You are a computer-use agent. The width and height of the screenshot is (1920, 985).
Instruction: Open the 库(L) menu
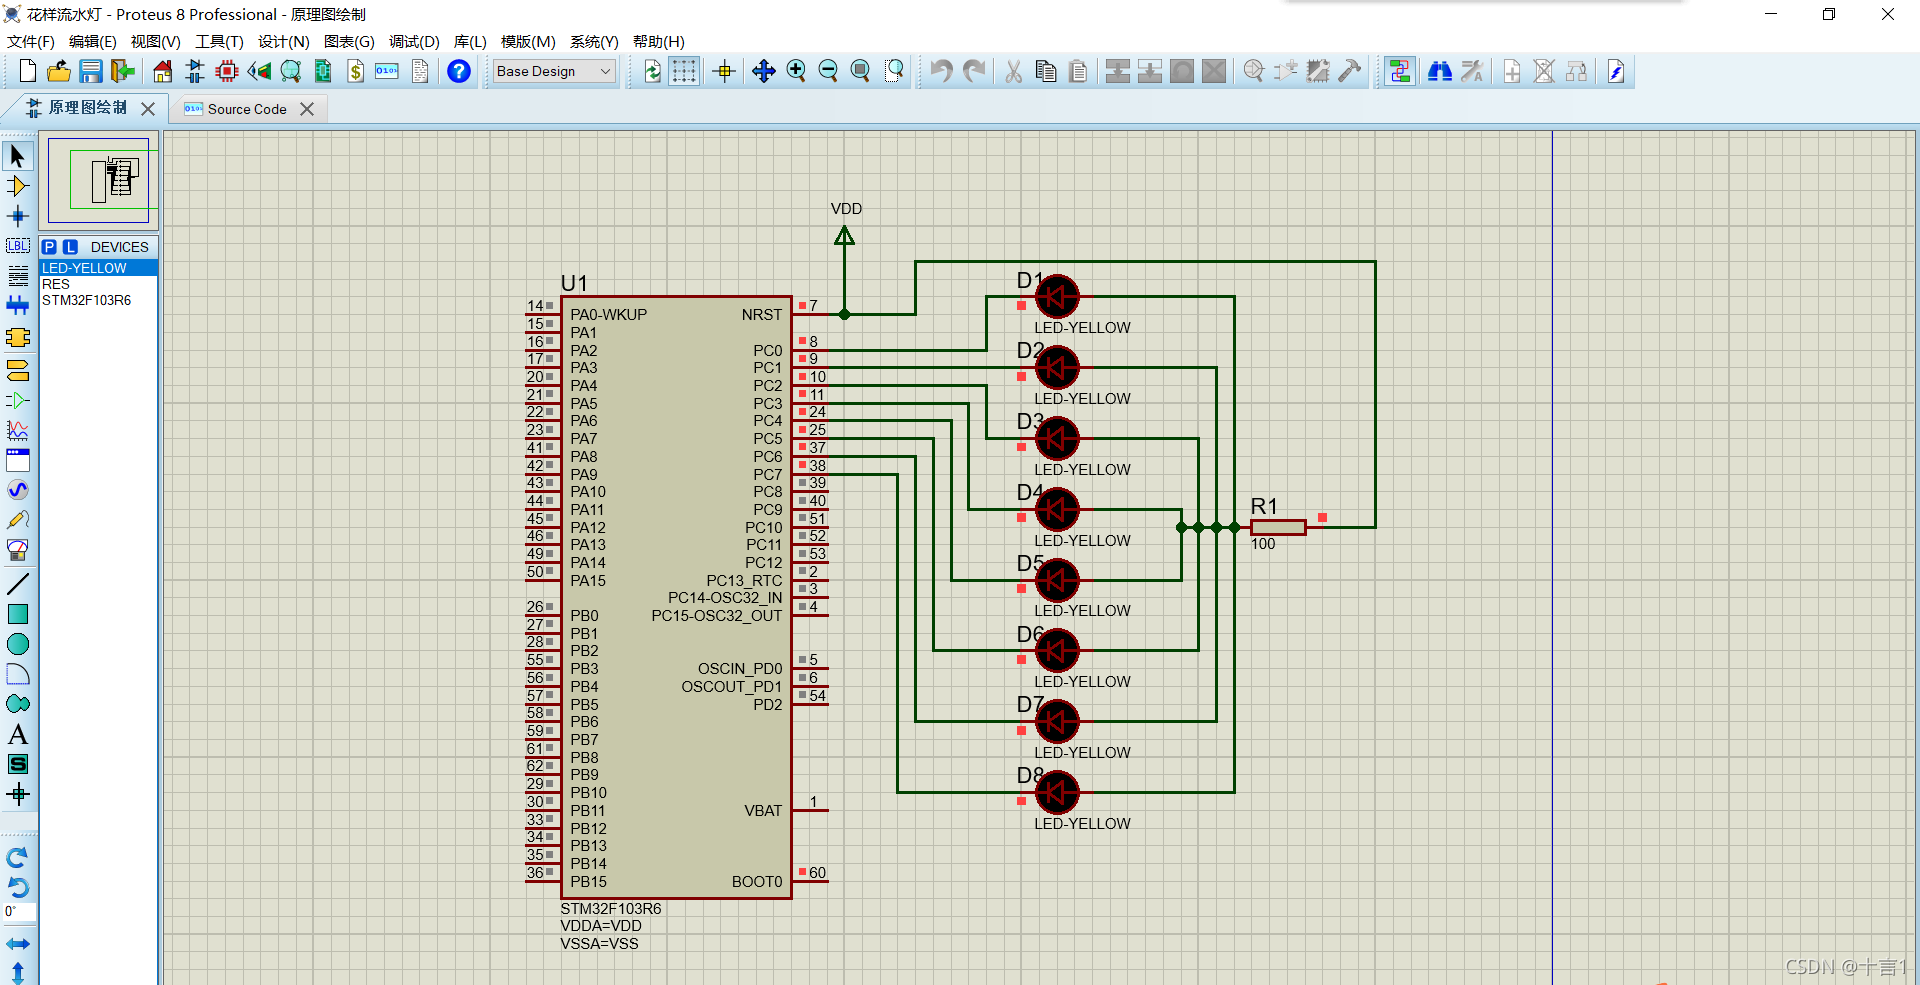(470, 41)
